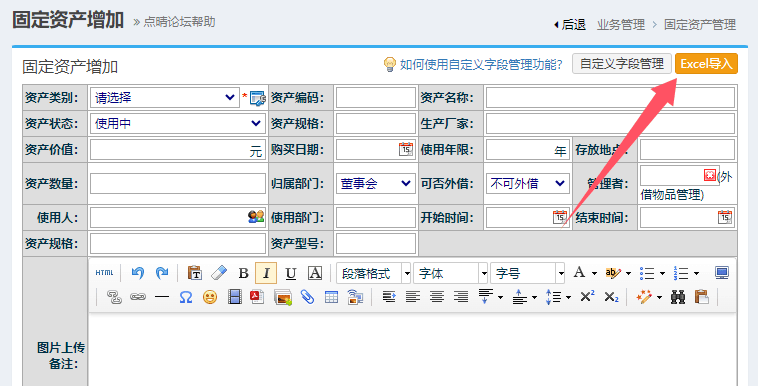Open 可否外借 不可外借 dropdown
This screenshot has width=758, height=386.
click(x=527, y=184)
